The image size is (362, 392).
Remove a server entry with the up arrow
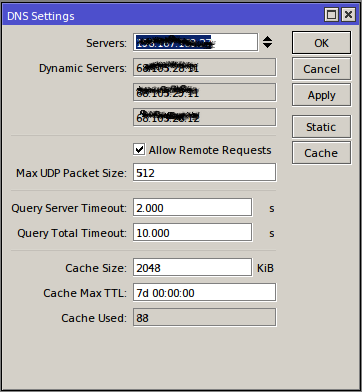(x=267, y=39)
